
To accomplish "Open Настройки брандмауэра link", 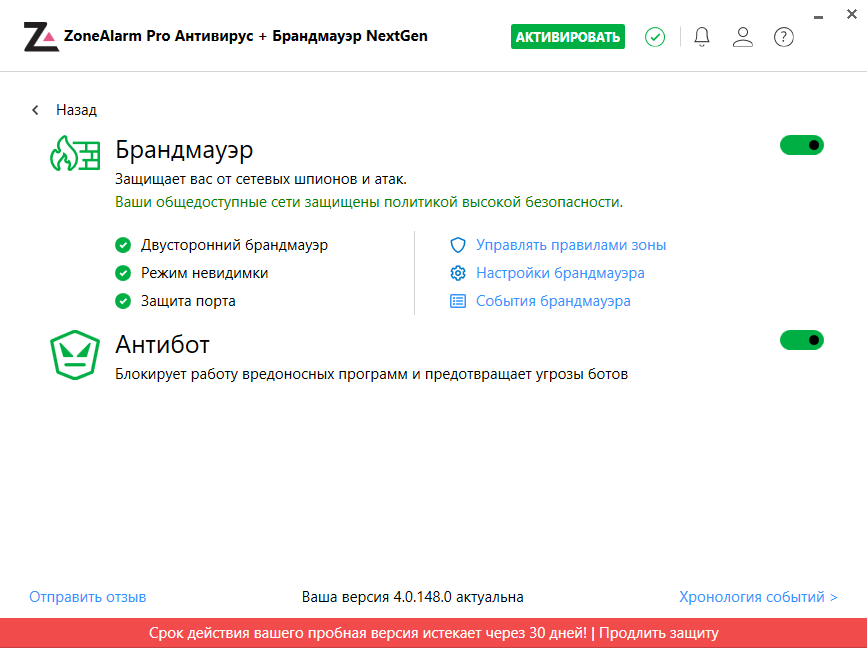I will [560, 273].
